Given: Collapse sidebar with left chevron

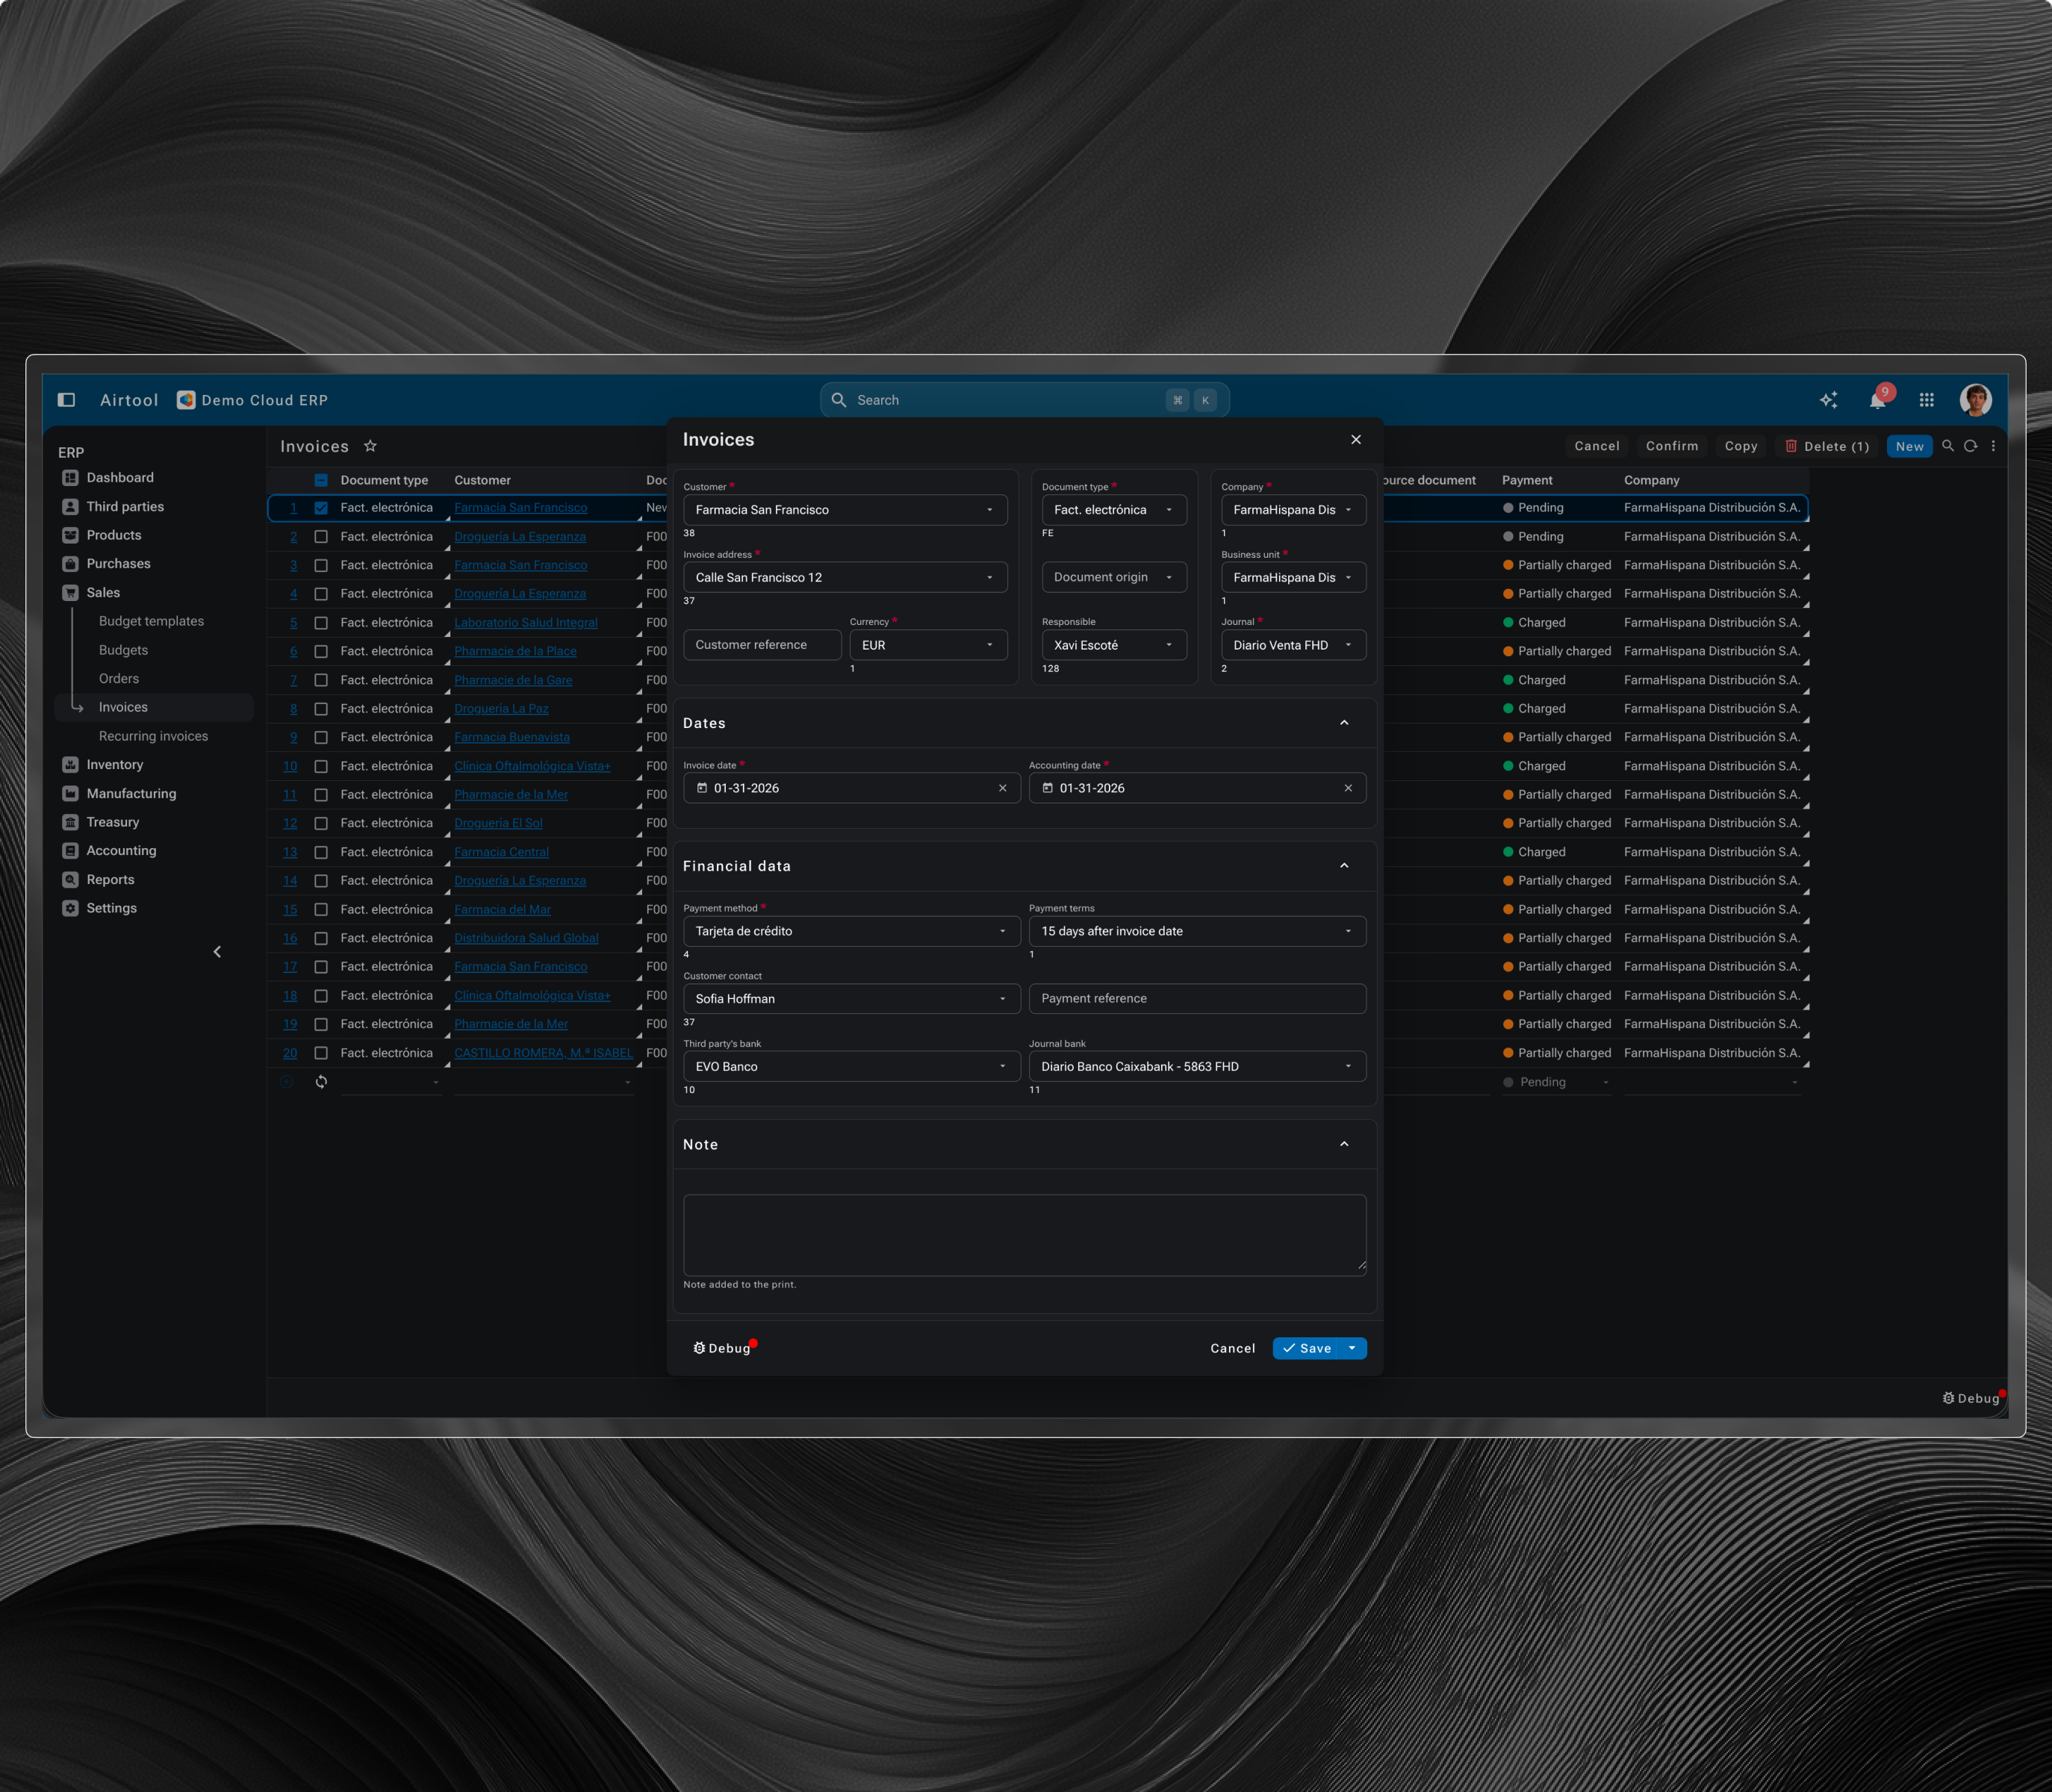Looking at the screenshot, I should pyautogui.click(x=217, y=952).
